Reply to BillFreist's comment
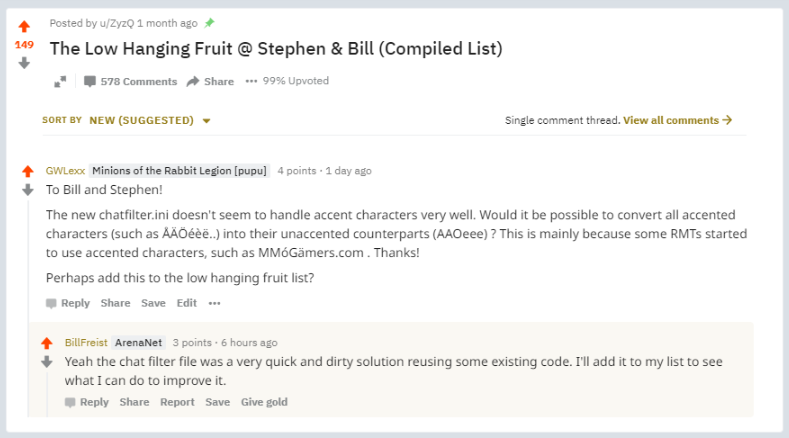789x438 pixels. tap(87, 402)
